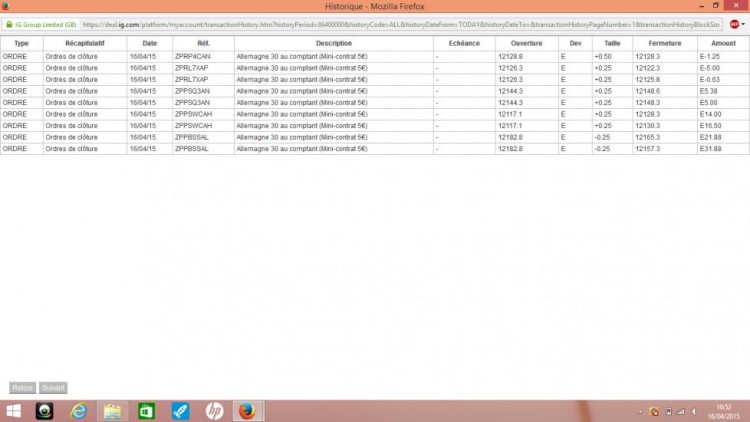Select the ZPRP4CAN order row reference
This screenshot has width=750, height=422.
192,56
